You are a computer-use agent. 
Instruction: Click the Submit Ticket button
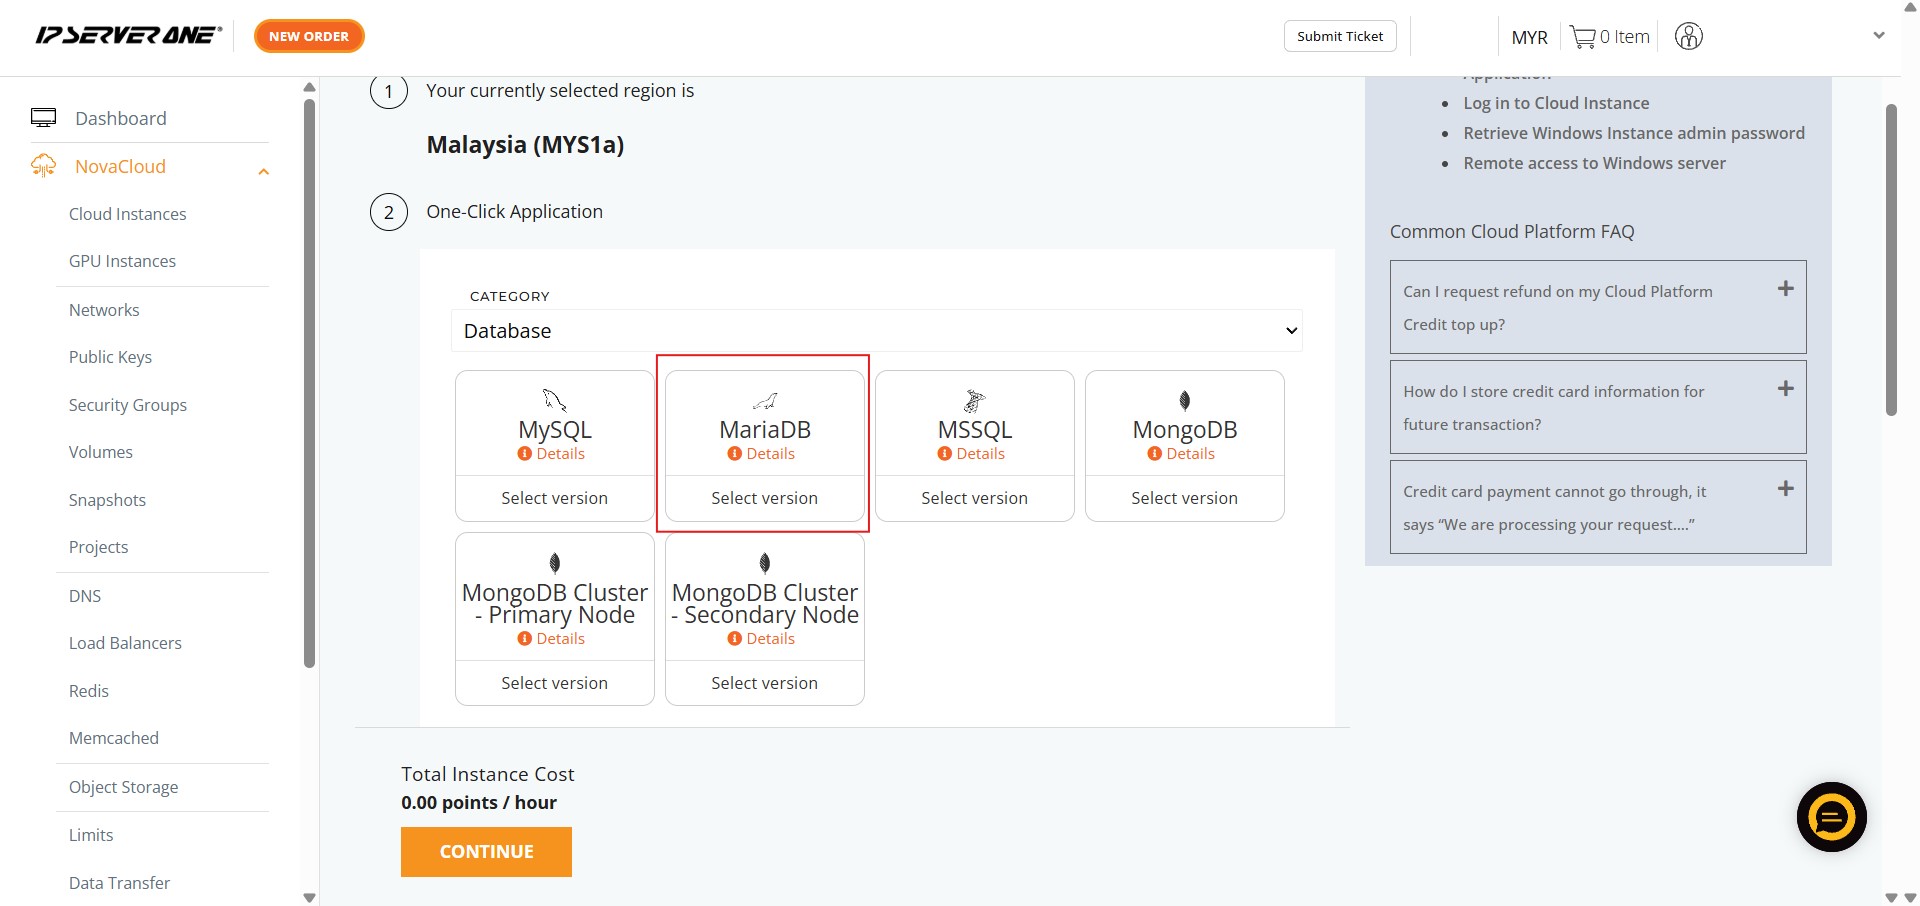tap(1339, 36)
